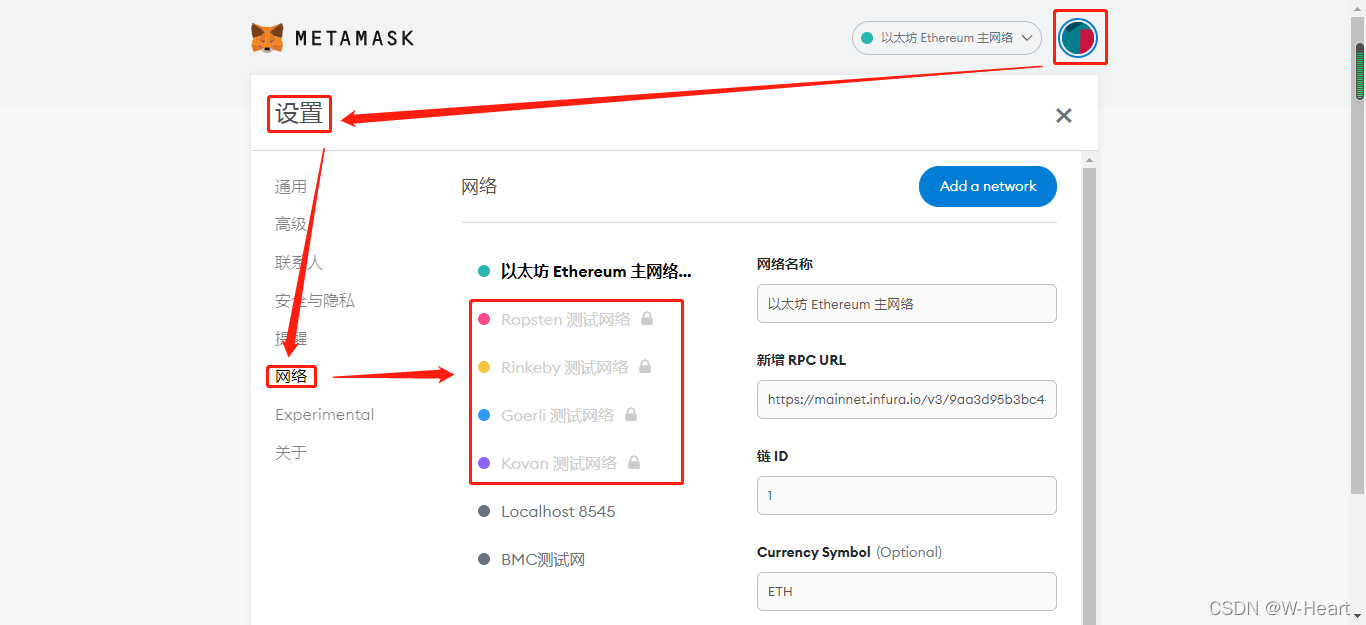Focus the 链 ID input field
This screenshot has height=625, width=1366.
907,495
